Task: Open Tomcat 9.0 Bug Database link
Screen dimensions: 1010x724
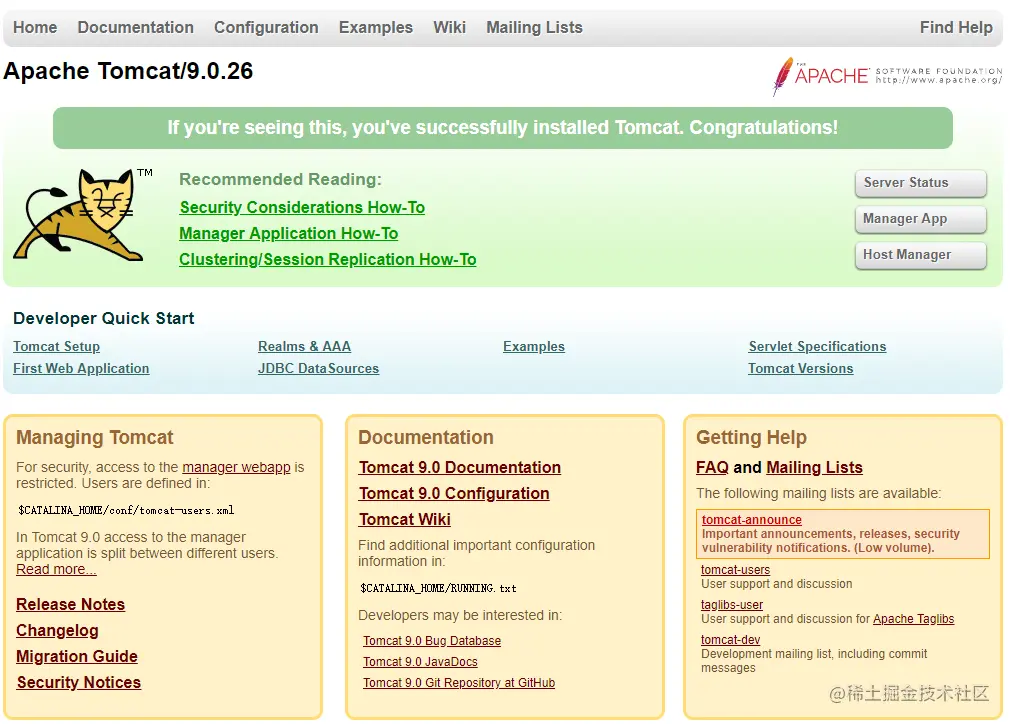Action: (x=432, y=641)
